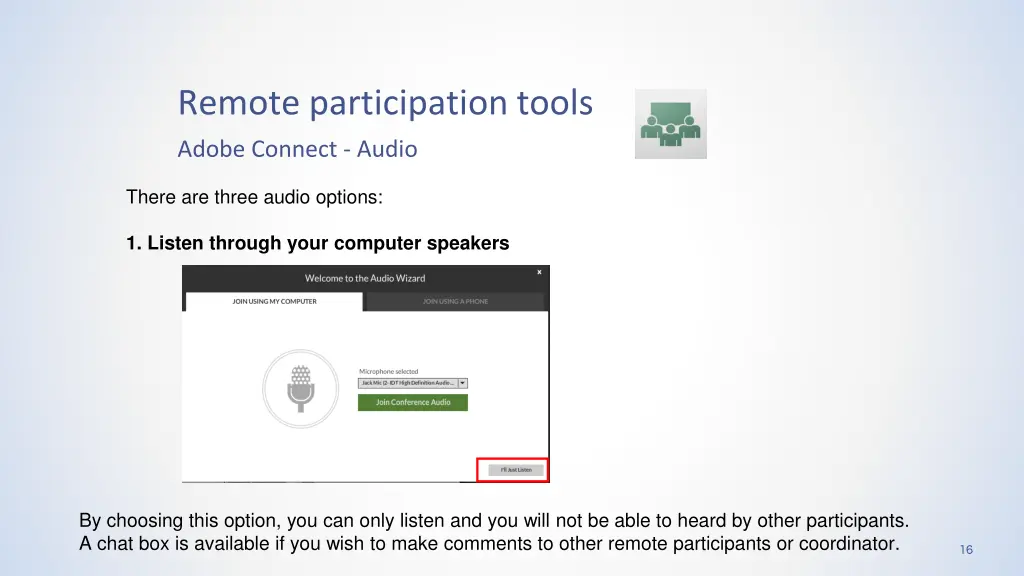1024x576 pixels.
Task: Click the microphone icon in Audio Wizard
Action: pos(300,389)
